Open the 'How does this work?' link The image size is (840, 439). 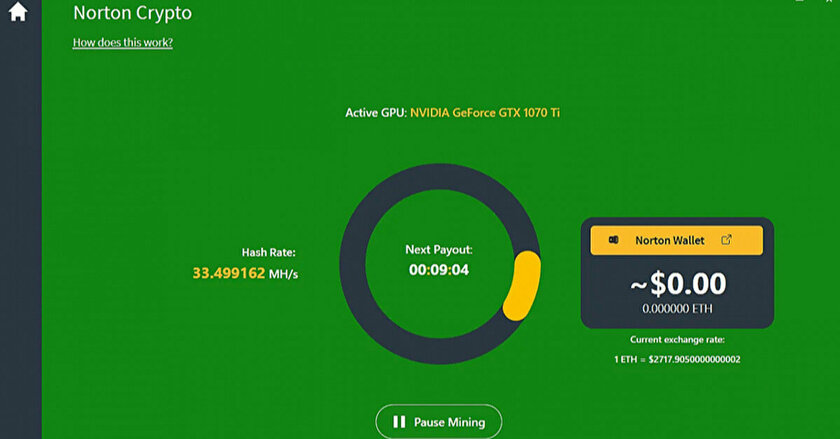pos(122,42)
